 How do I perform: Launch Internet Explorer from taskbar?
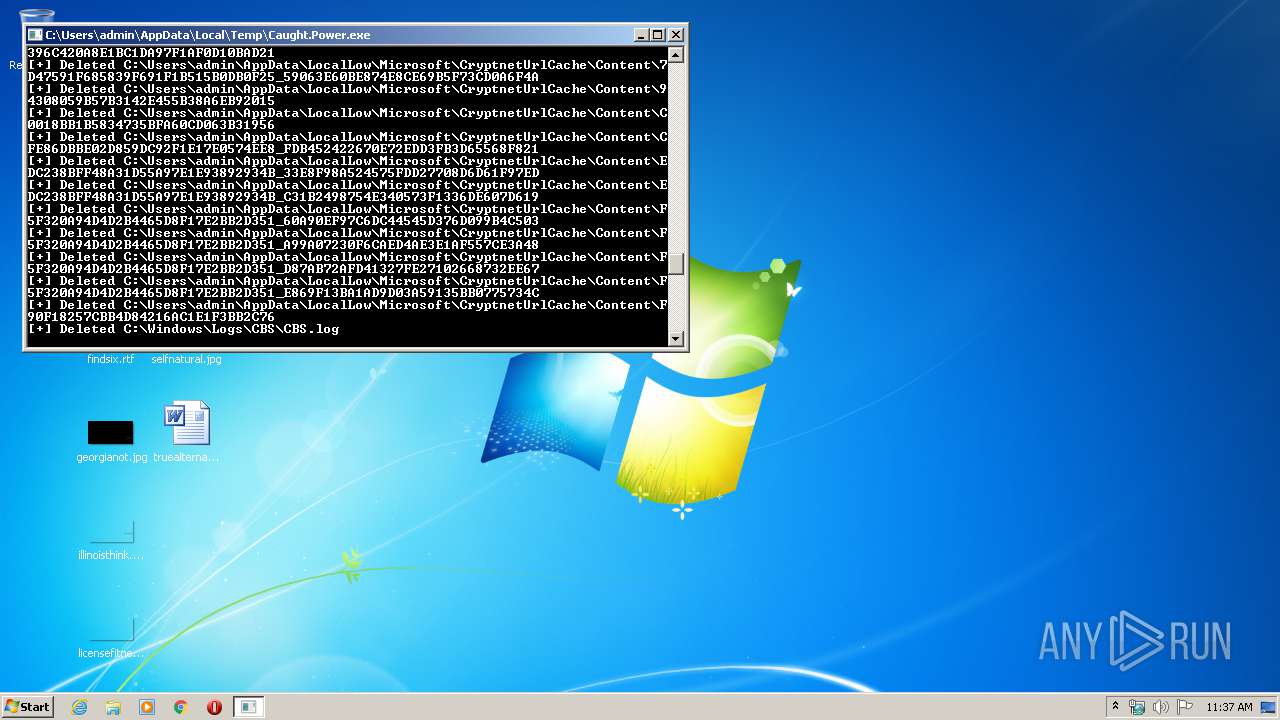point(80,707)
